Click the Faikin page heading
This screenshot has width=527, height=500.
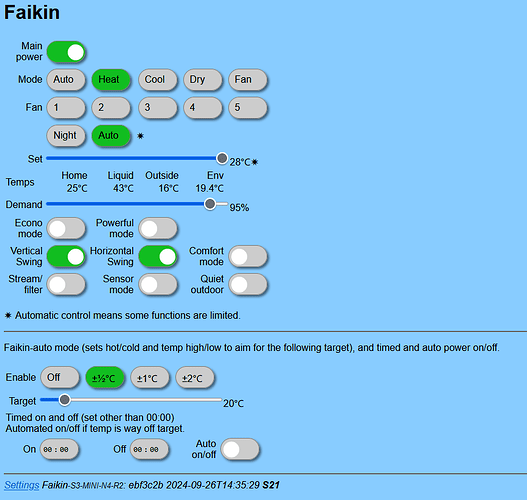[x=32, y=12]
